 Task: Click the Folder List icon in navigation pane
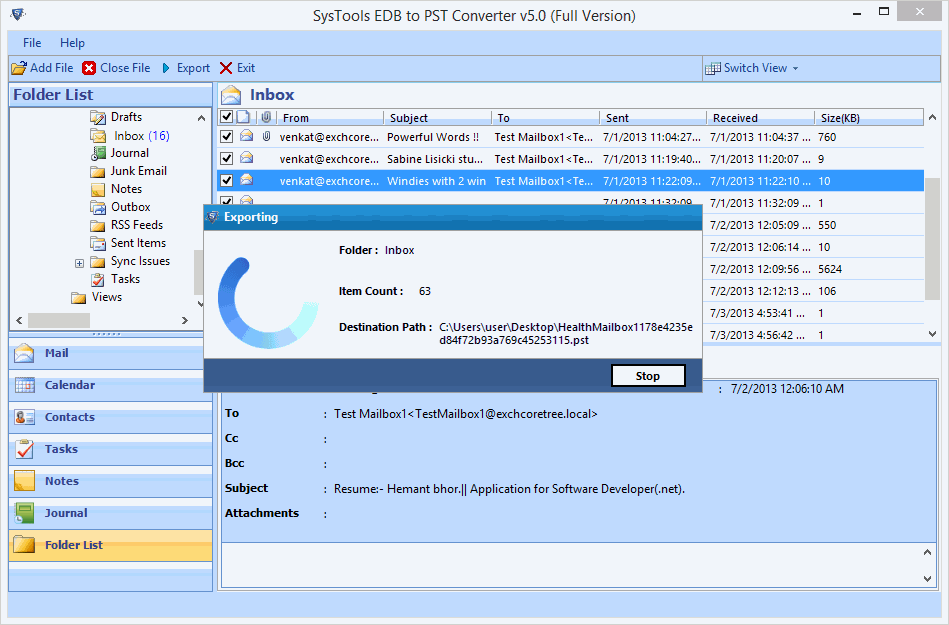pos(24,545)
